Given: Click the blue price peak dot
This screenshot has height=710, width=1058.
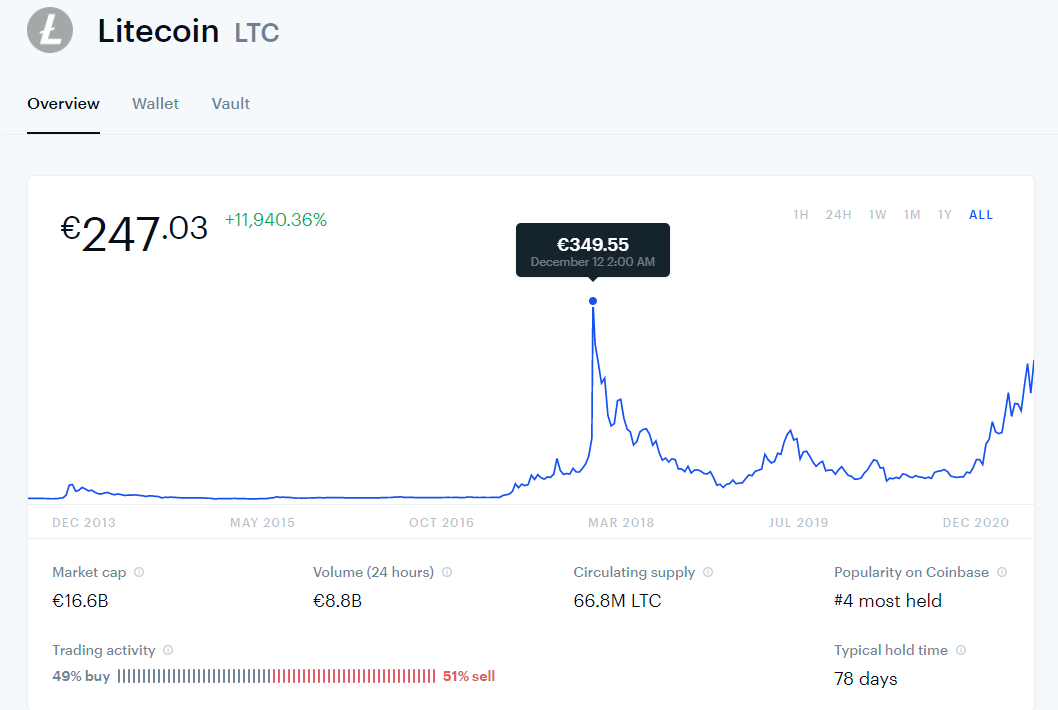Looking at the screenshot, I should coord(592,301).
